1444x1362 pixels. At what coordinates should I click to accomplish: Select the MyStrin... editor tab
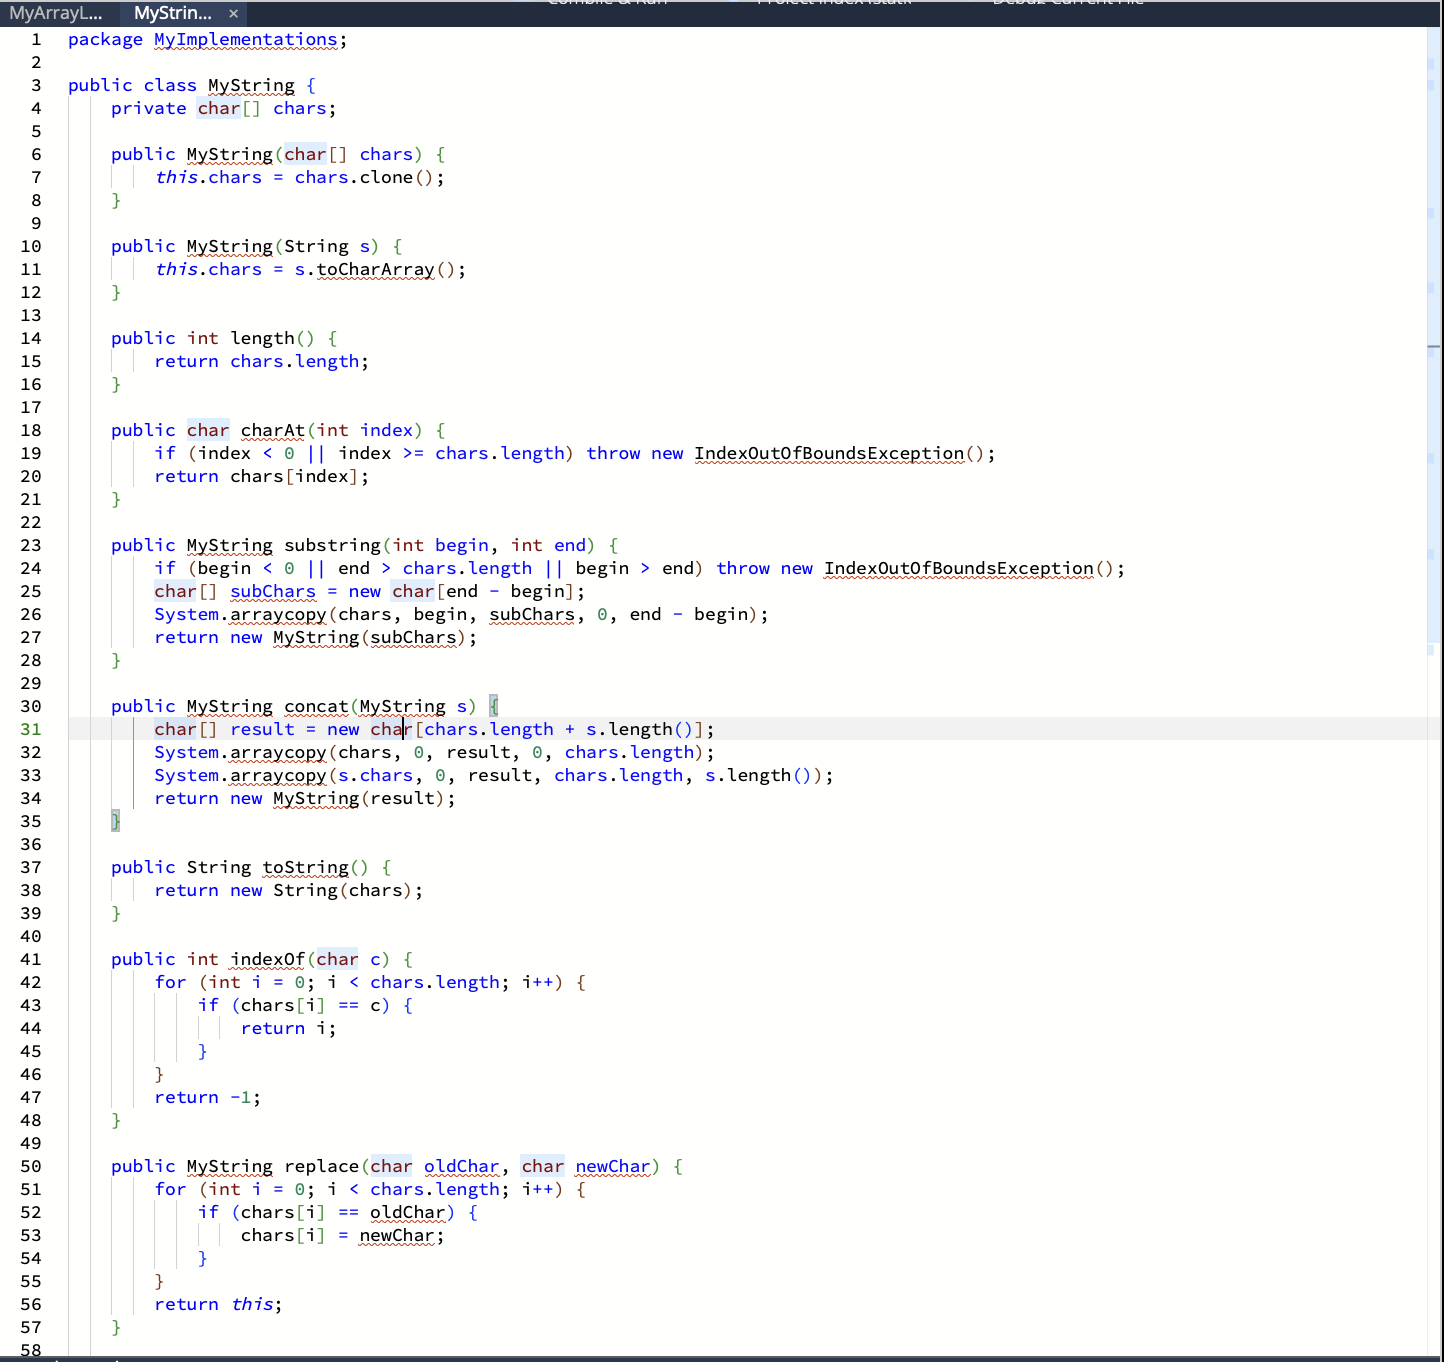click(x=173, y=13)
